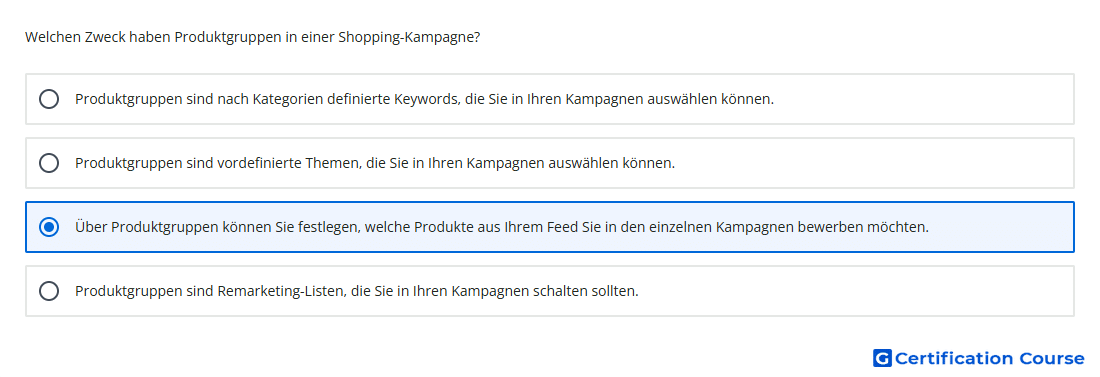Select the radio button for vordefinierte Themen

[x=49, y=163]
